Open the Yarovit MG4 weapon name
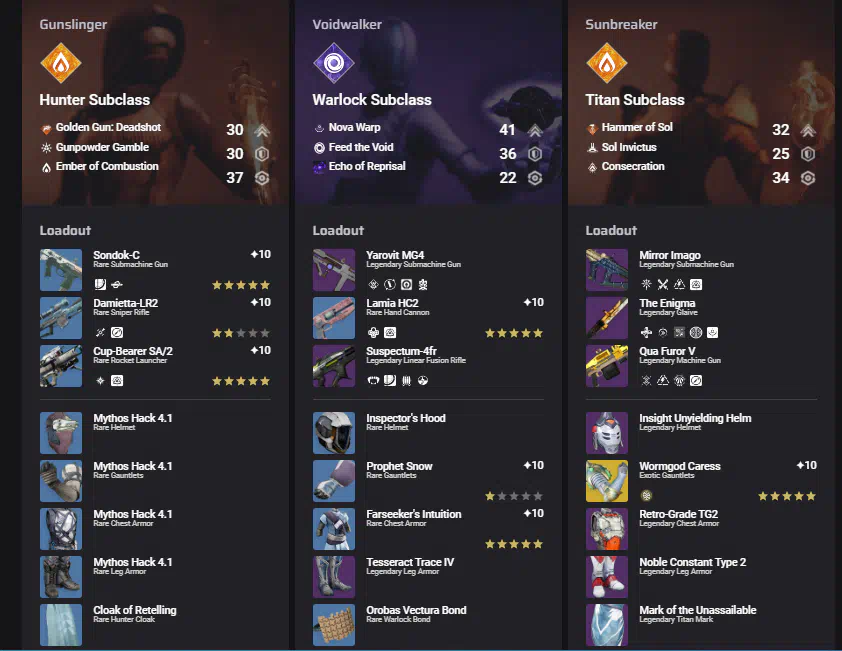842x651 pixels. [x=395, y=255]
